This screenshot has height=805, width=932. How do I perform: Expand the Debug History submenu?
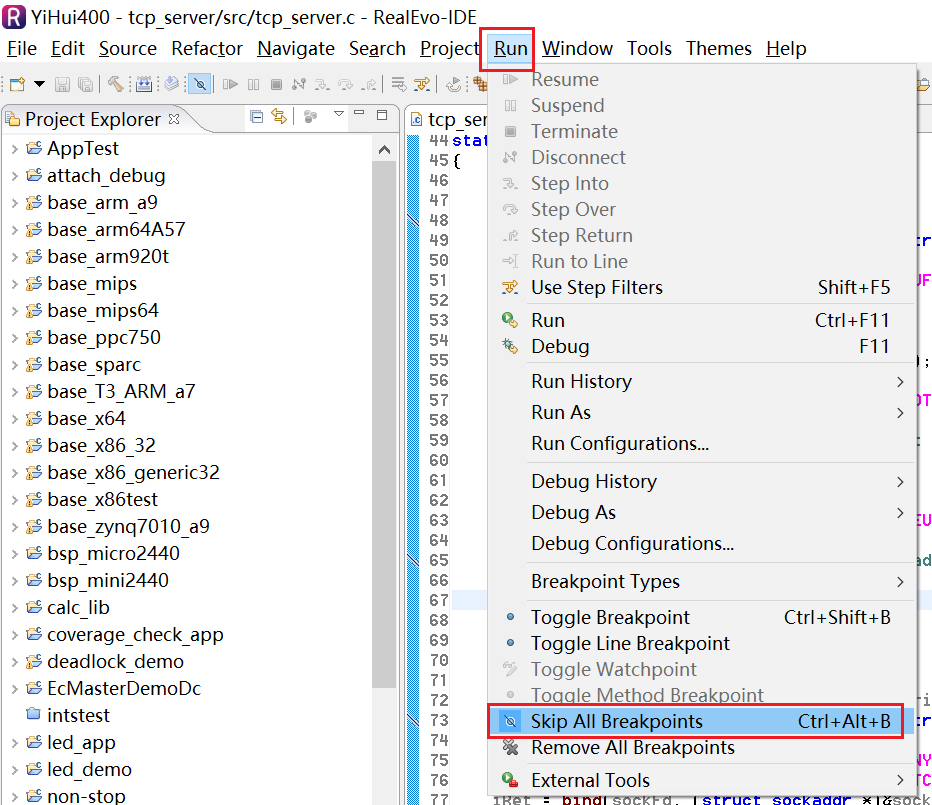(x=701, y=482)
